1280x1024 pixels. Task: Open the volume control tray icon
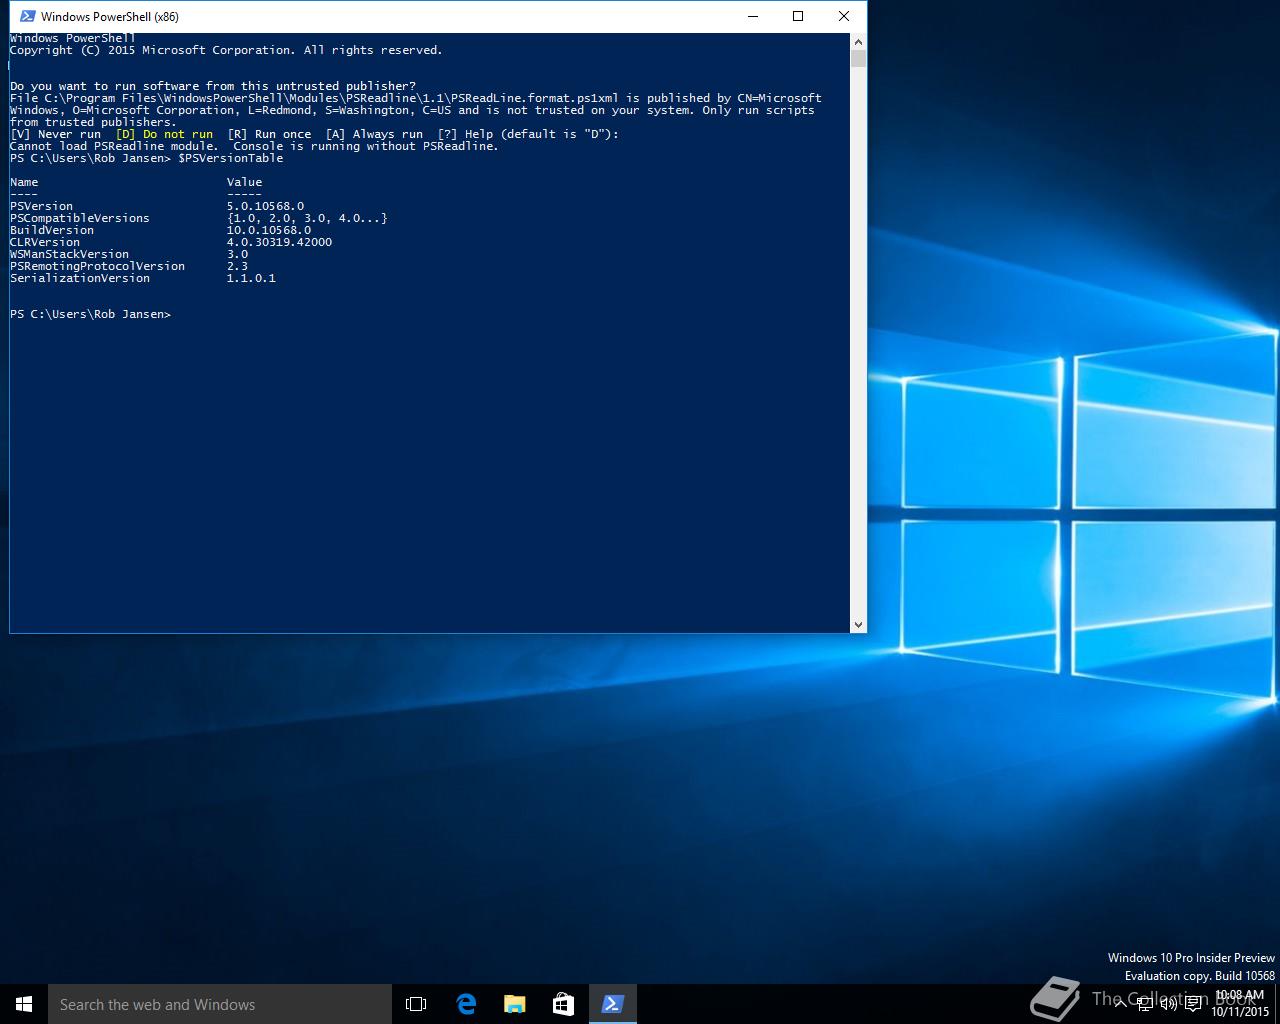pos(1168,1004)
